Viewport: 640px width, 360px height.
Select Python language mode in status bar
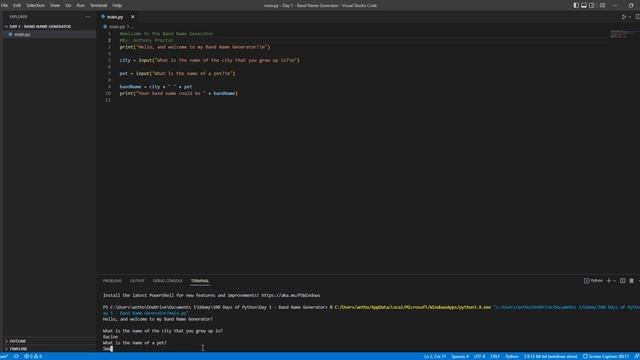(x=512, y=356)
